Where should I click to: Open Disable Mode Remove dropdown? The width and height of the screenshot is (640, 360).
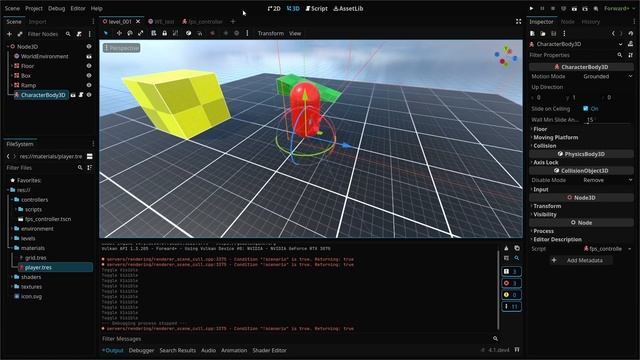[x=608, y=180]
